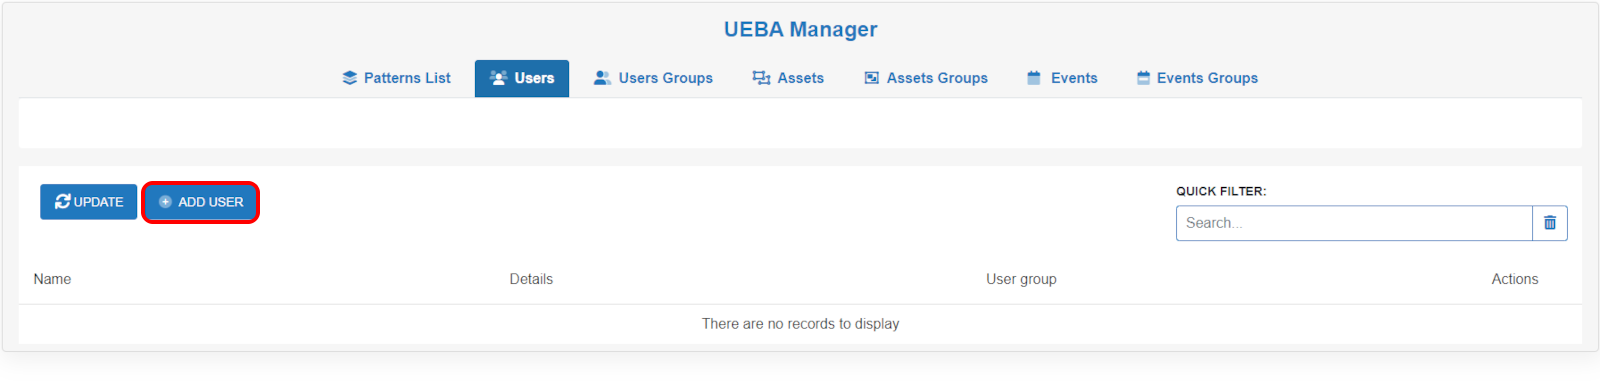The height and width of the screenshot is (385, 1600).
Task: Click the Events Groups calendar icon
Action: click(x=1143, y=78)
